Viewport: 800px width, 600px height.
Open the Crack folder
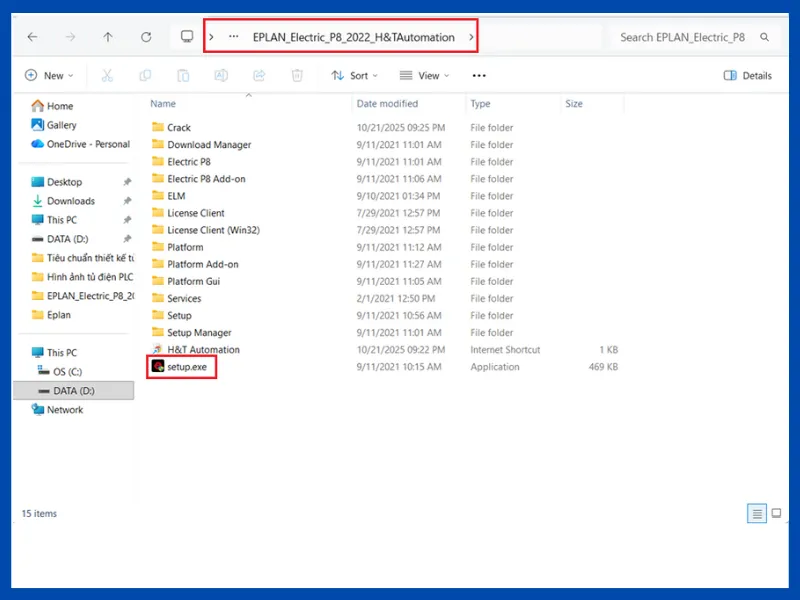pyautogui.click(x=179, y=128)
